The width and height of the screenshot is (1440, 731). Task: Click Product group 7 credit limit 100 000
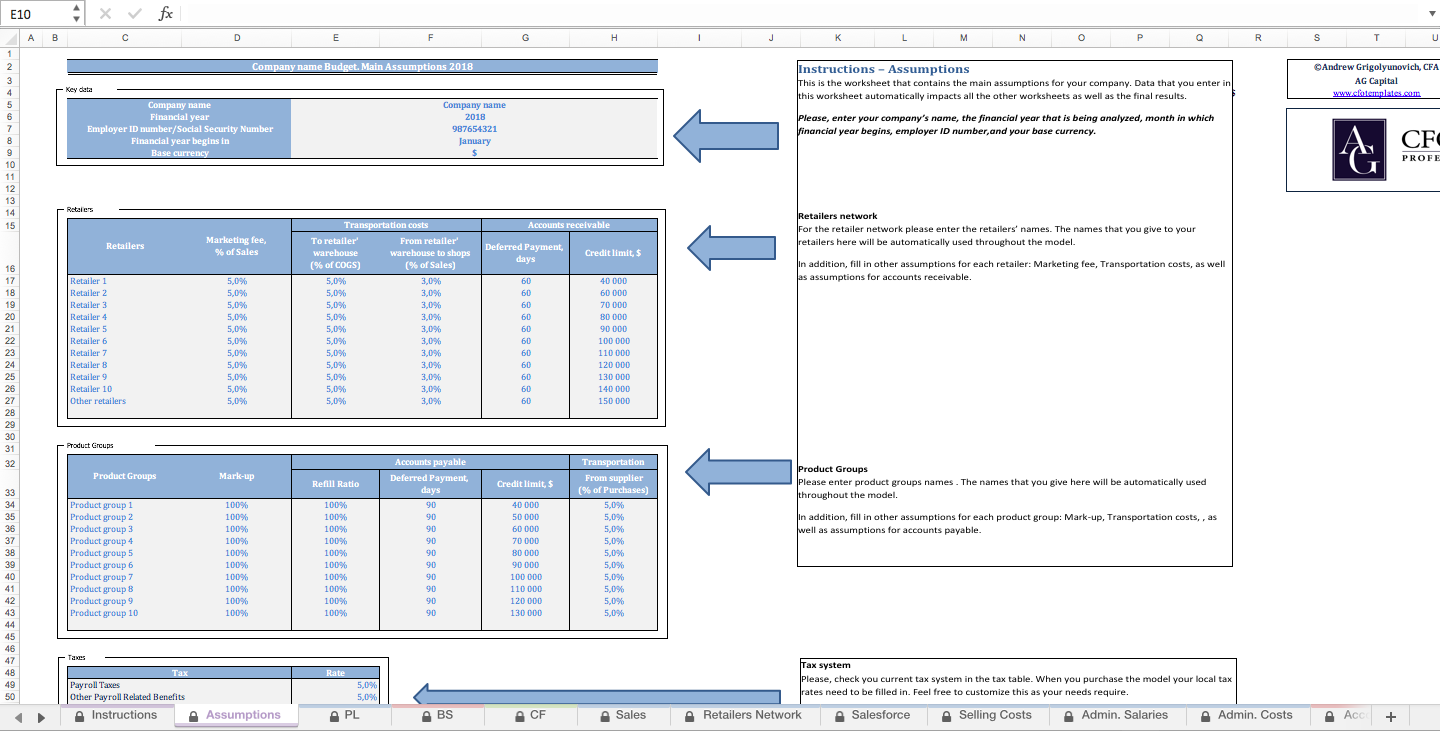(526, 577)
